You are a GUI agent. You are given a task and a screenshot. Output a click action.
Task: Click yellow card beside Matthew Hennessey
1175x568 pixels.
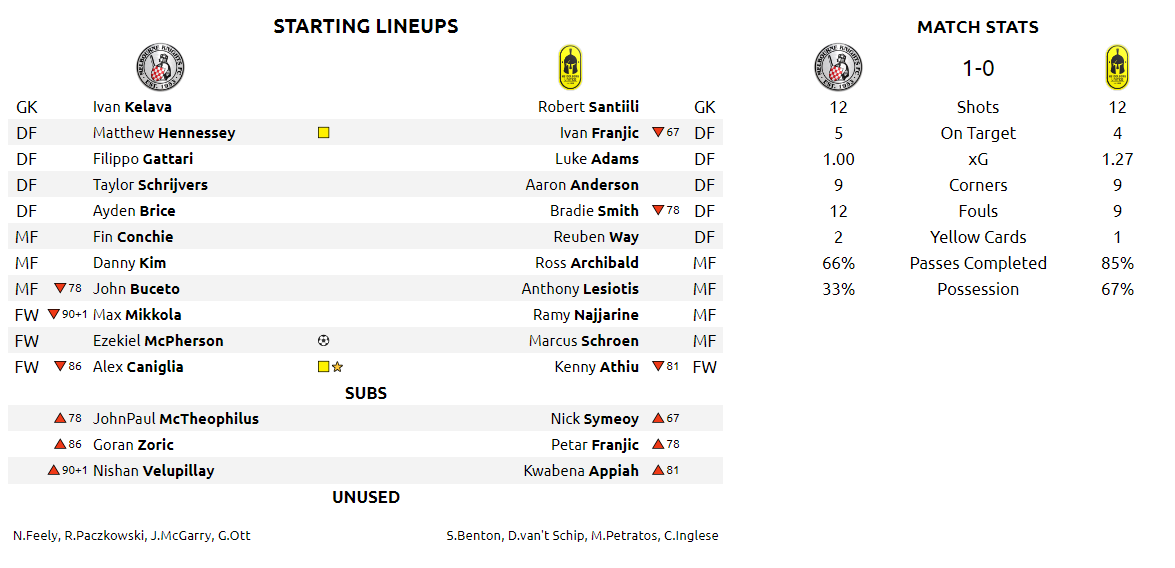pos(323,133)
